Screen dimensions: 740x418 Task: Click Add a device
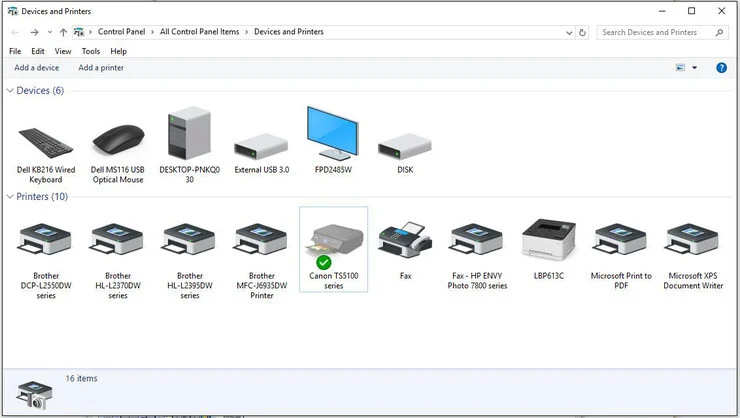pyautogui.click(x=37, y=68)
